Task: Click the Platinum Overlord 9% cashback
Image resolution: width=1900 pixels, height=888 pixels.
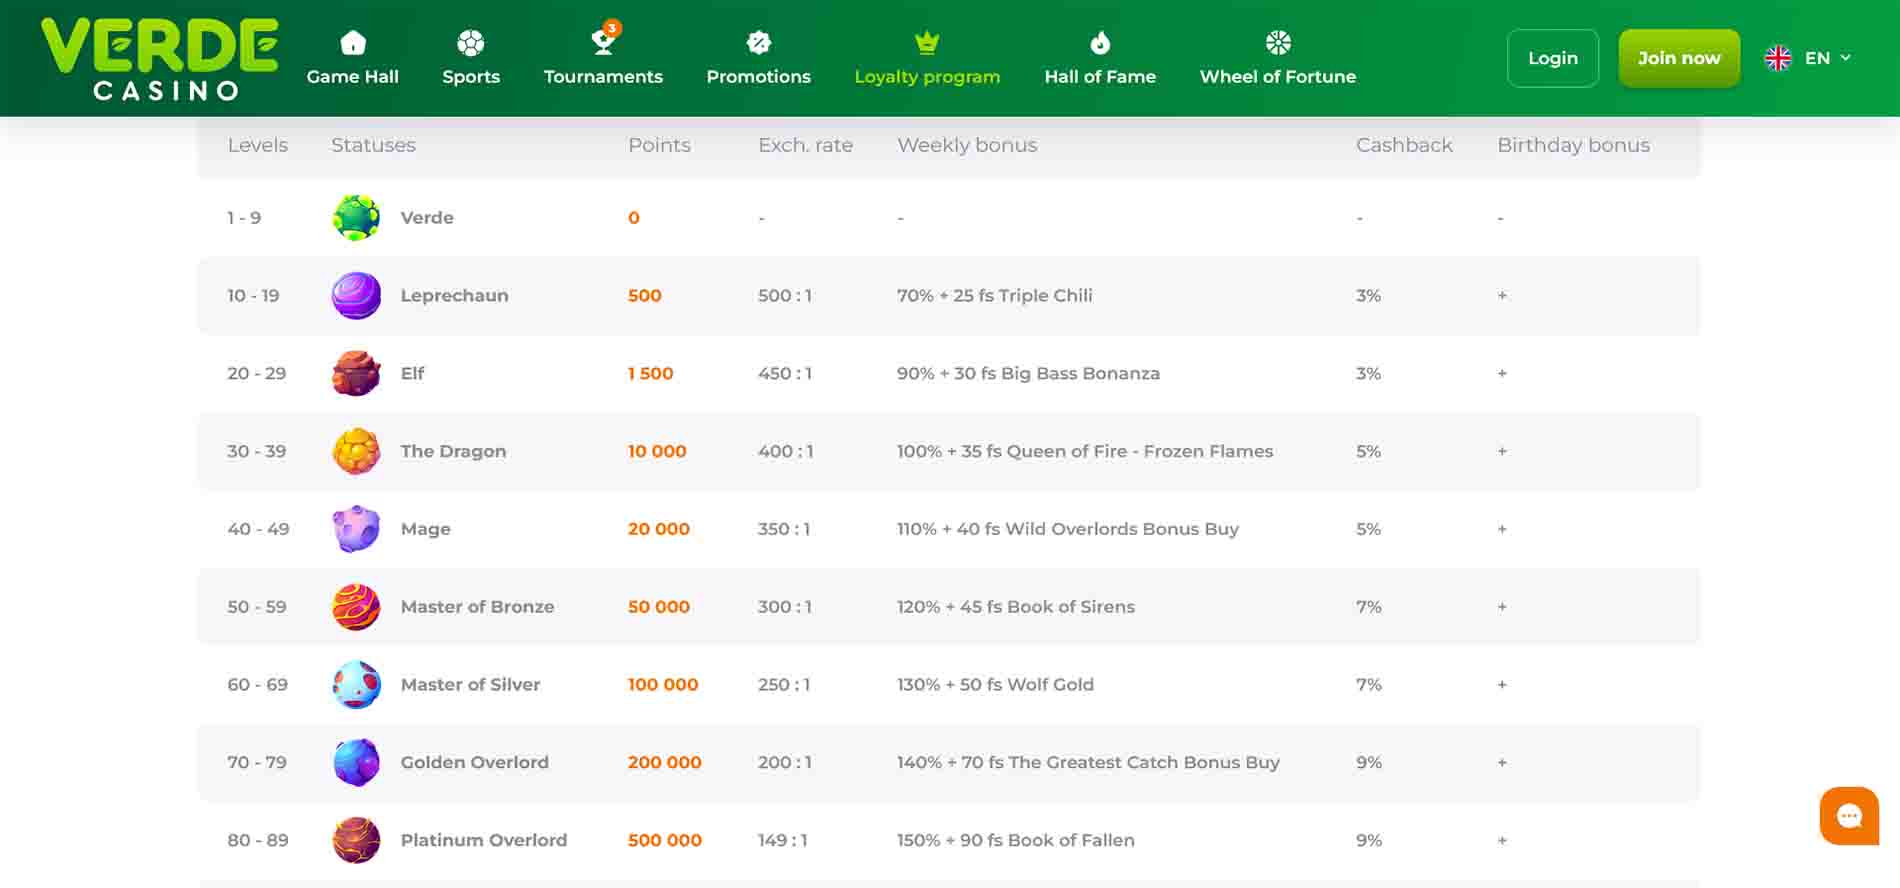Action: (x=1369, y=840)
